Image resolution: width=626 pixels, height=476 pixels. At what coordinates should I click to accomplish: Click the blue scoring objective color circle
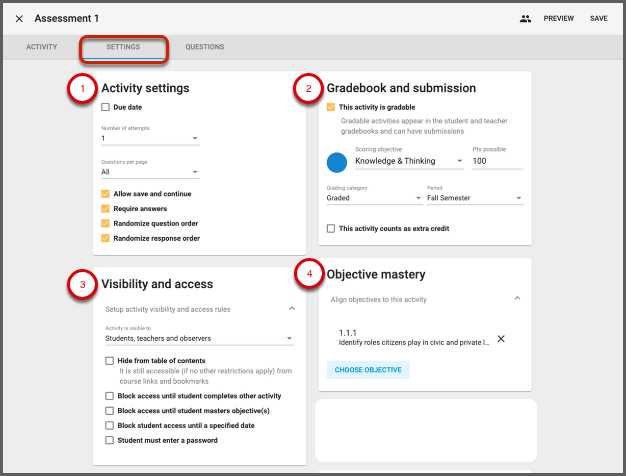click(337, 162)
